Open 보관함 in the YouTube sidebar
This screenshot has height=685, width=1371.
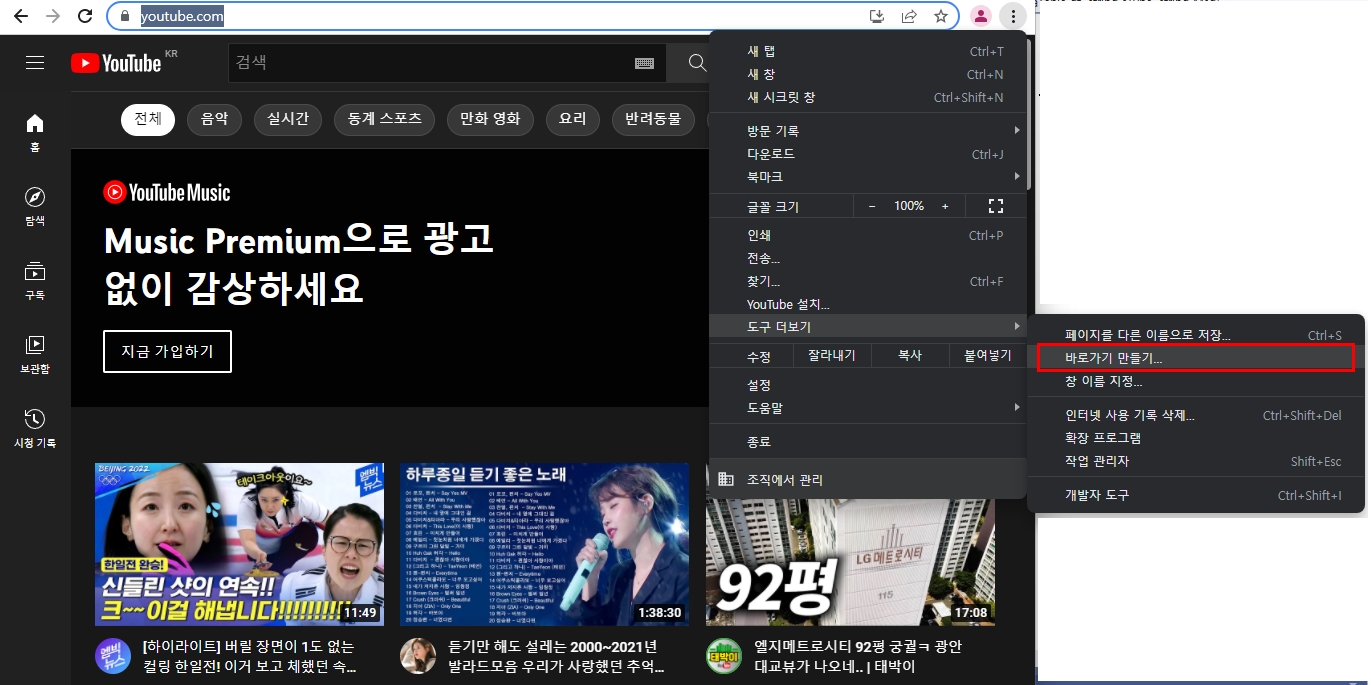click(x=35, y=354)
